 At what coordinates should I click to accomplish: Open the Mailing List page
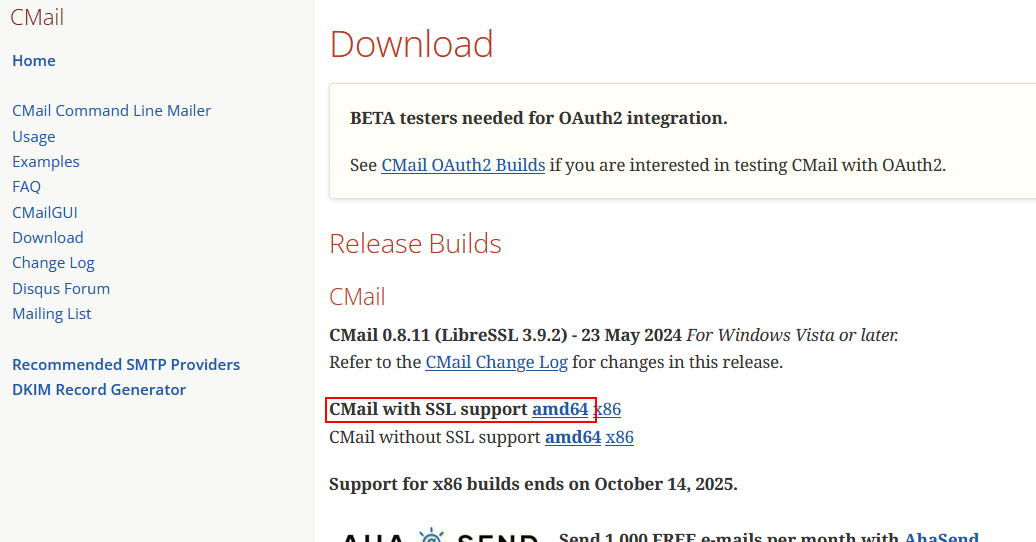[x=52, y=314]
